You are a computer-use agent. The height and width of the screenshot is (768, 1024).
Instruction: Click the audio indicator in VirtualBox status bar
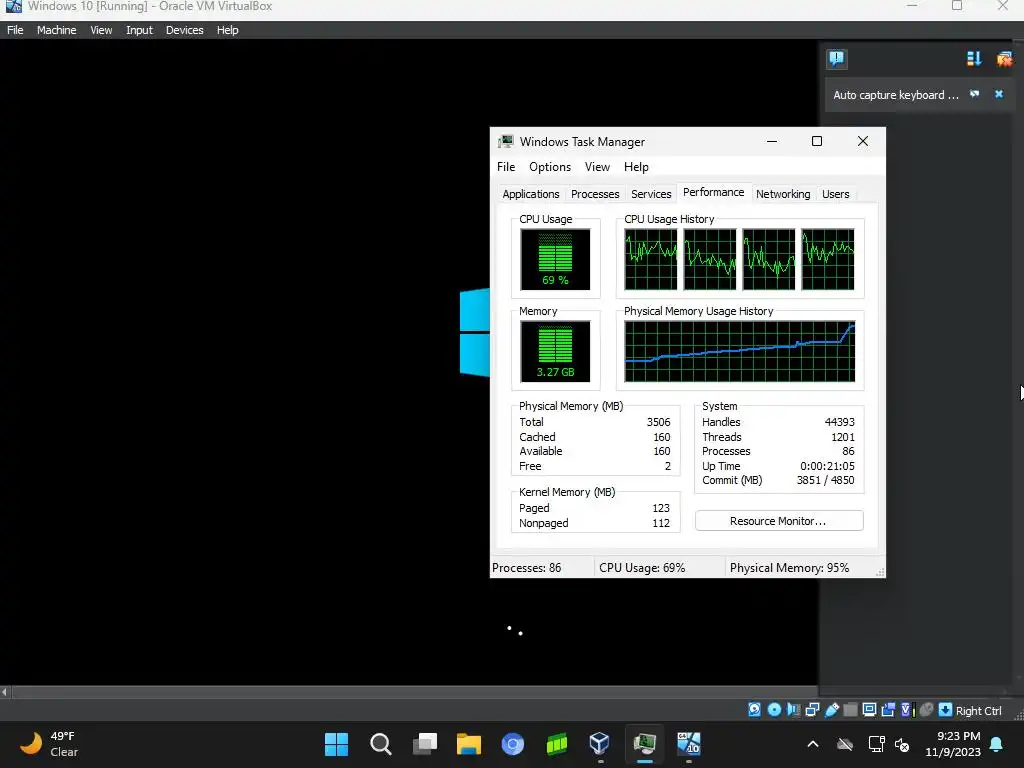793,710
